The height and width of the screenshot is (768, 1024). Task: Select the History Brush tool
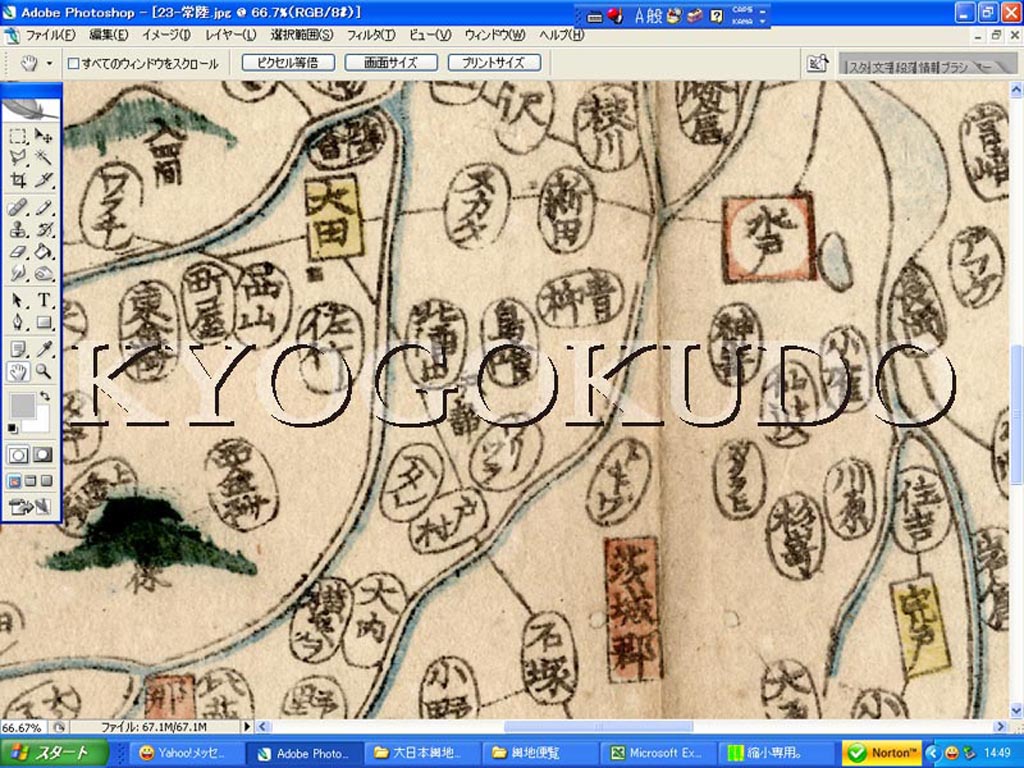(43, 229)
